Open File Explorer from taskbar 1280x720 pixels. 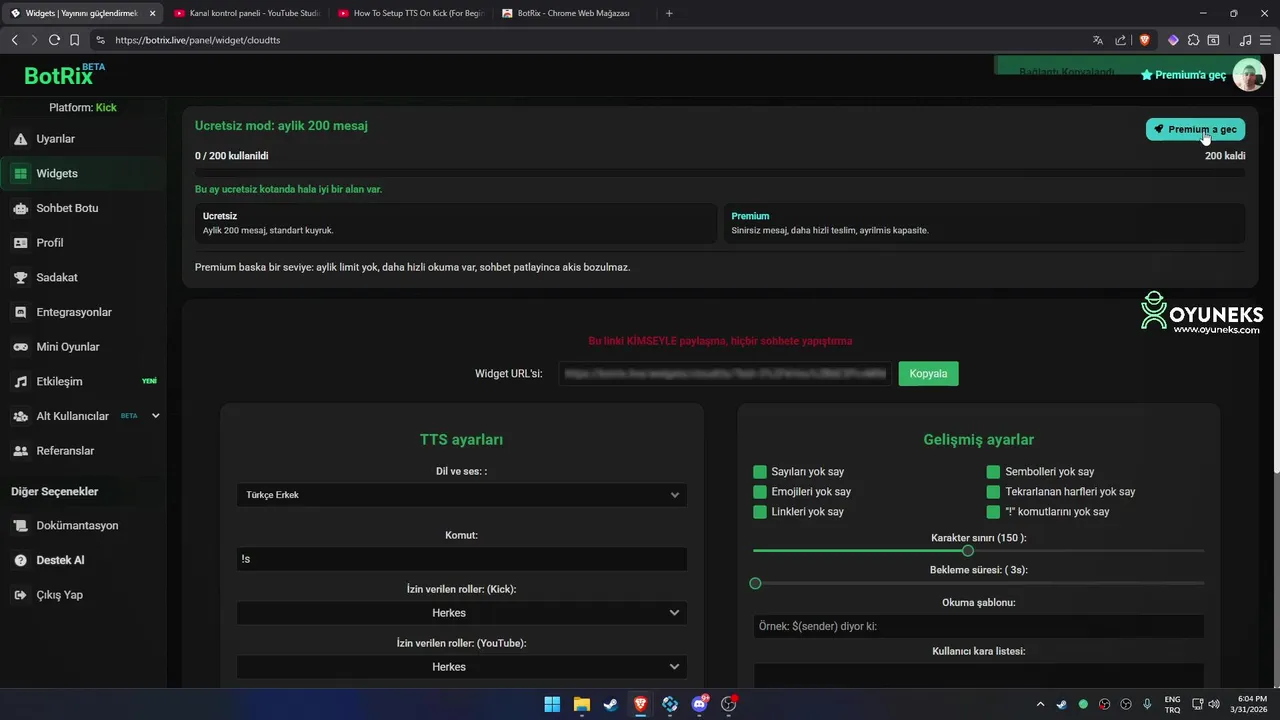coord(581,704)
